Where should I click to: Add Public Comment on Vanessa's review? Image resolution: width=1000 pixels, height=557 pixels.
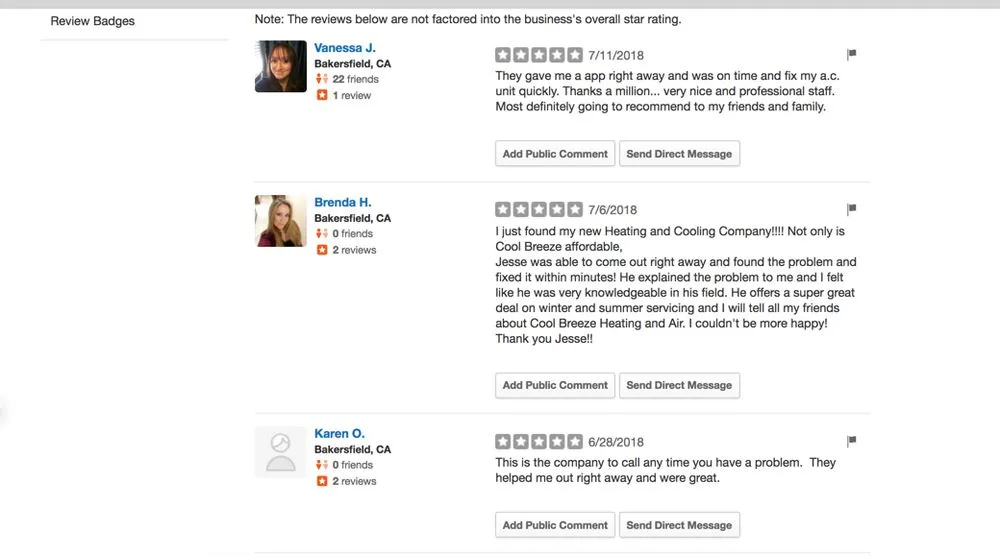tap(555, 154)
